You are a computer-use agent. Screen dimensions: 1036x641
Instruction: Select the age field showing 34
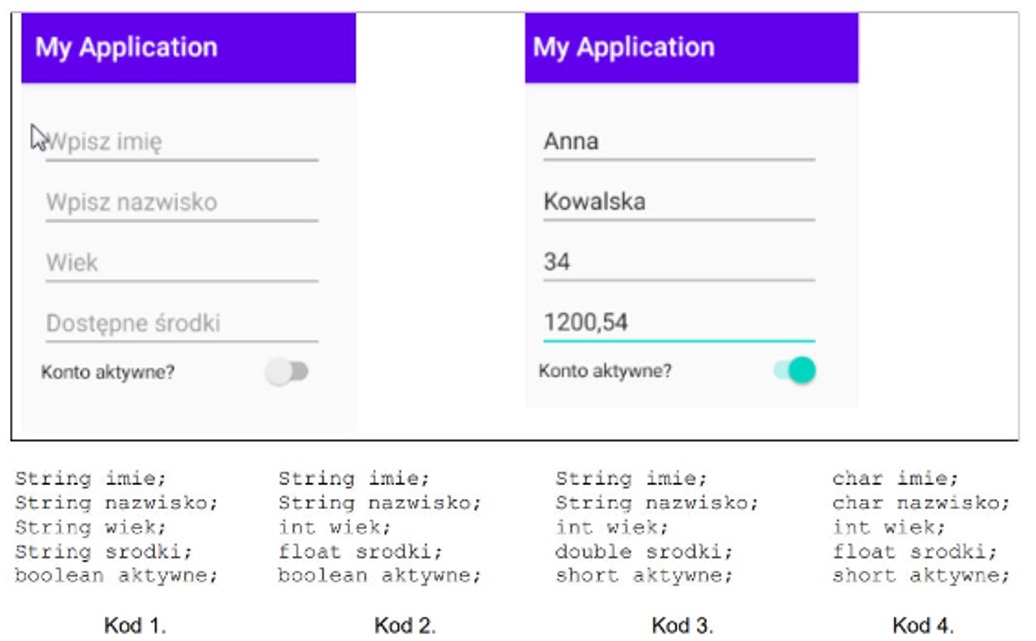[x=679, y=262]
